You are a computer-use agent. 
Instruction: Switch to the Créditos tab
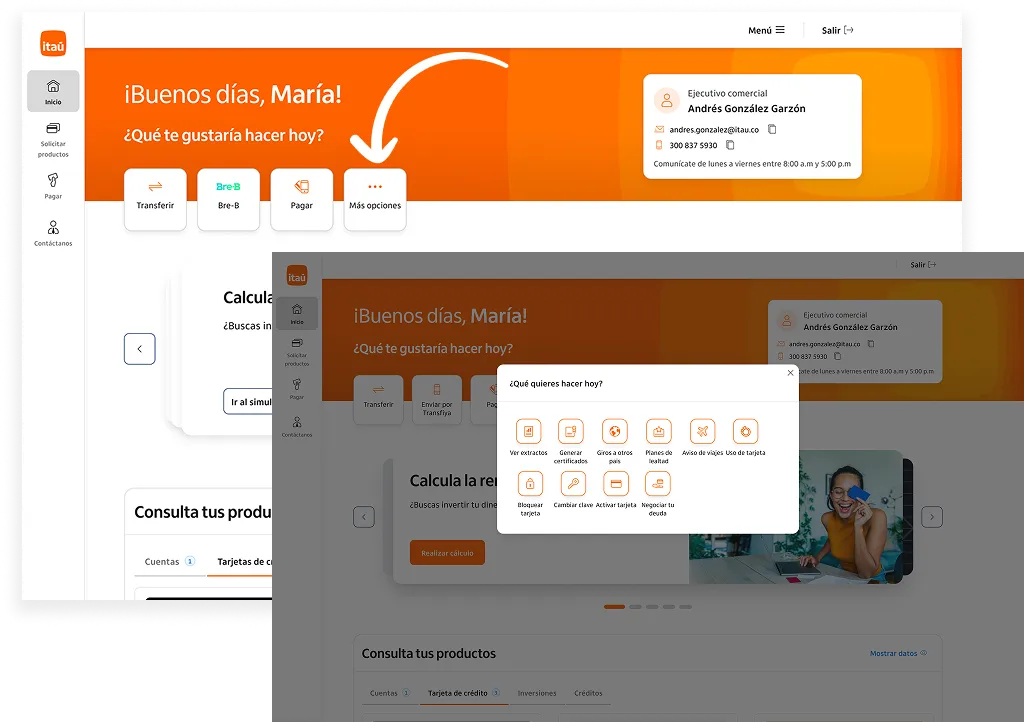click(588, 693)
